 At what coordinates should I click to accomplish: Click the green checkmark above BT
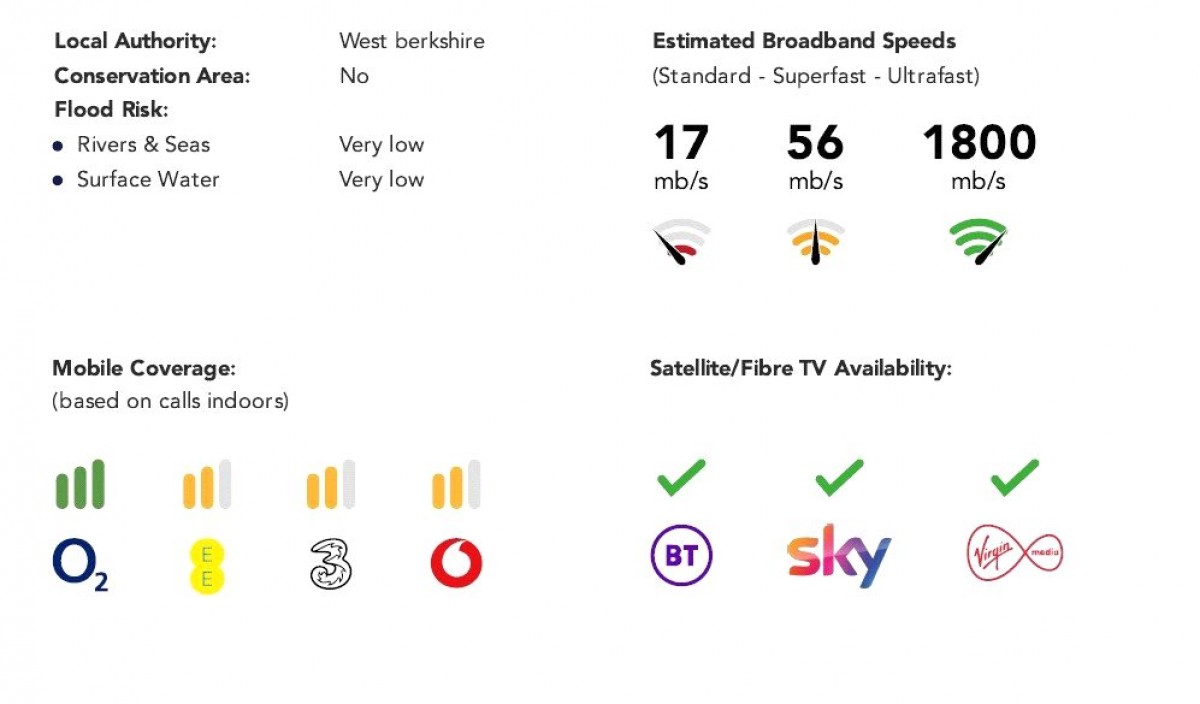coord(681,477)
